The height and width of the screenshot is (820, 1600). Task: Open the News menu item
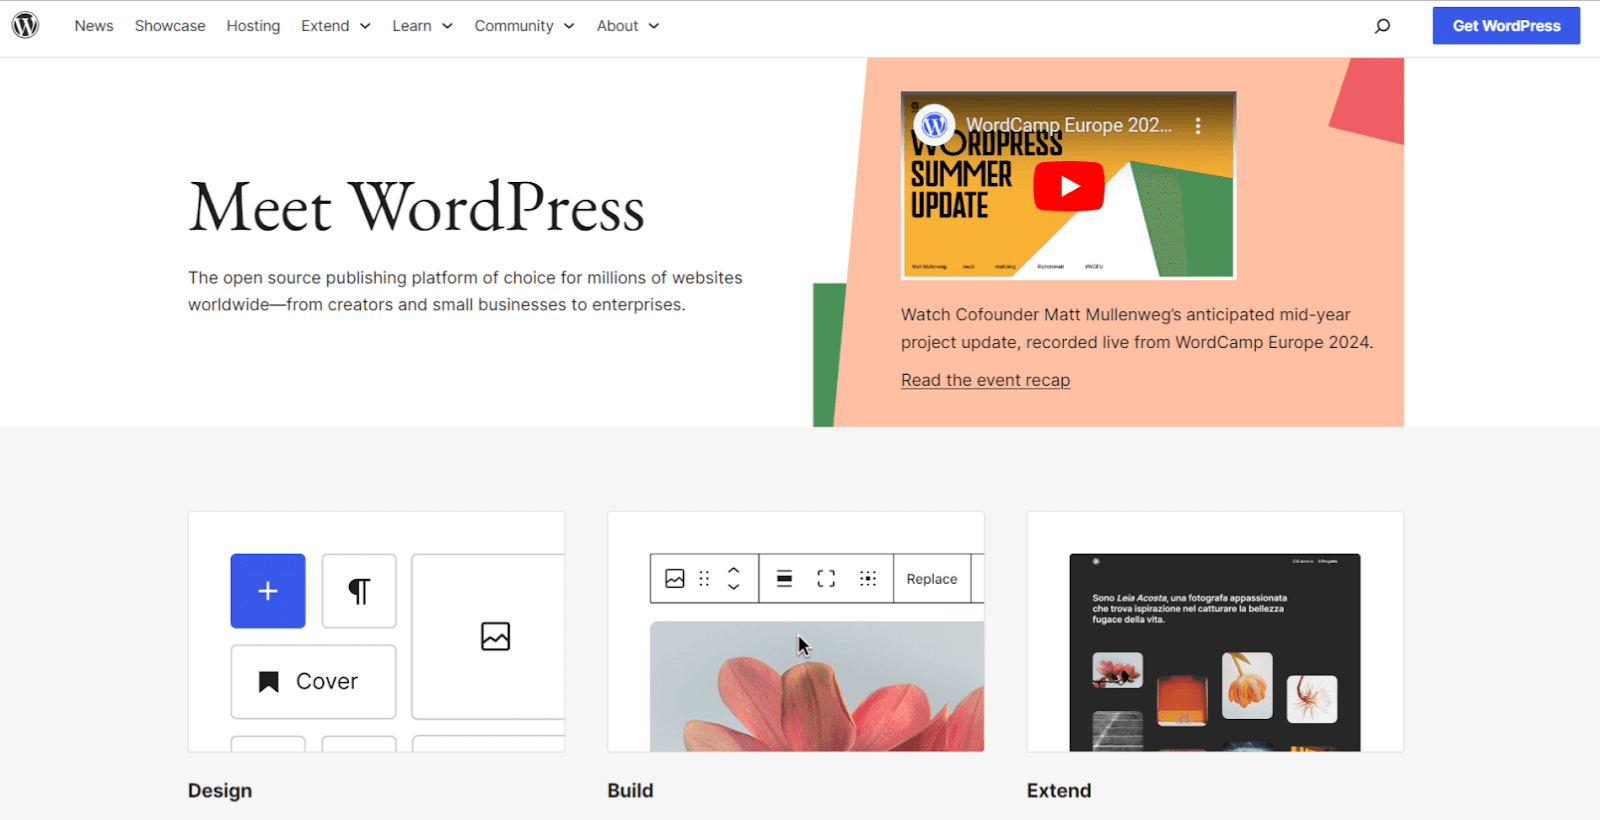94,26
